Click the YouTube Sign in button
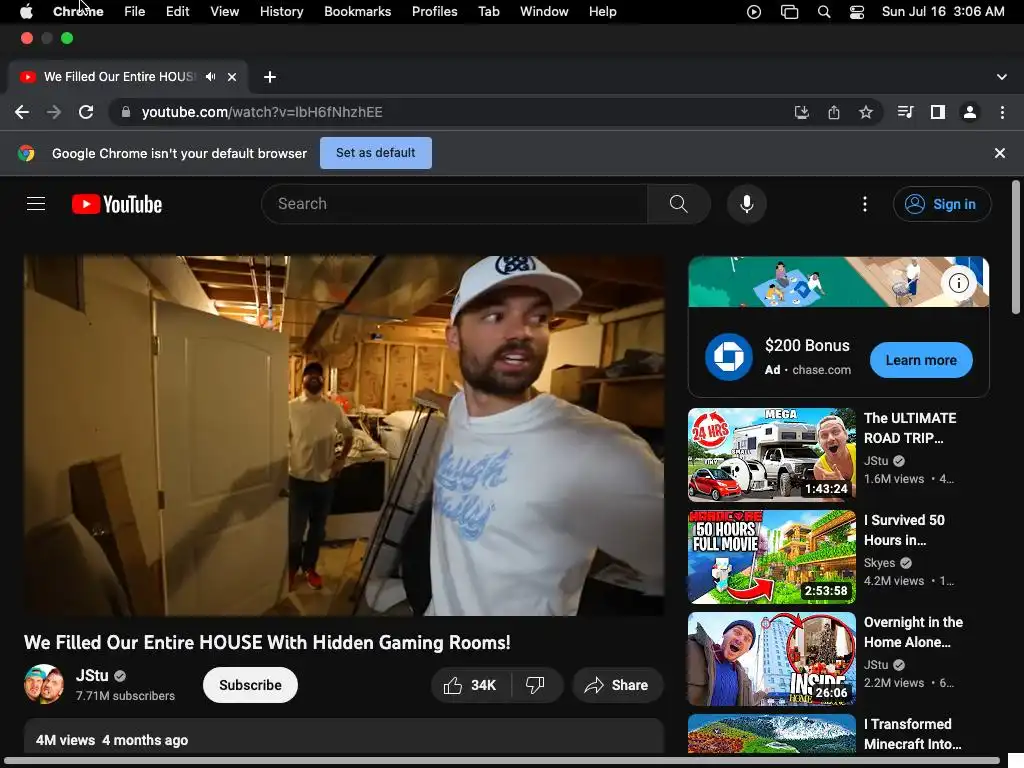The height and width of the screenshot is (768, 1024). point(942,204)
